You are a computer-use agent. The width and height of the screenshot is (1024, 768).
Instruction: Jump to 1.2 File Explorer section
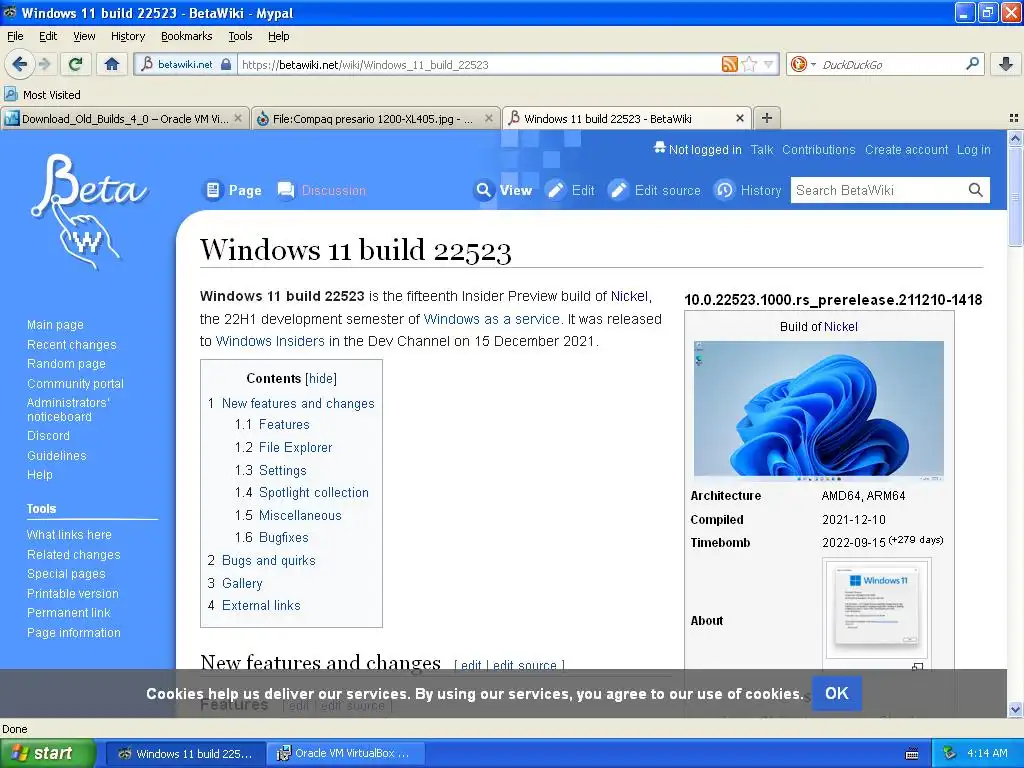tap(283, 447)
